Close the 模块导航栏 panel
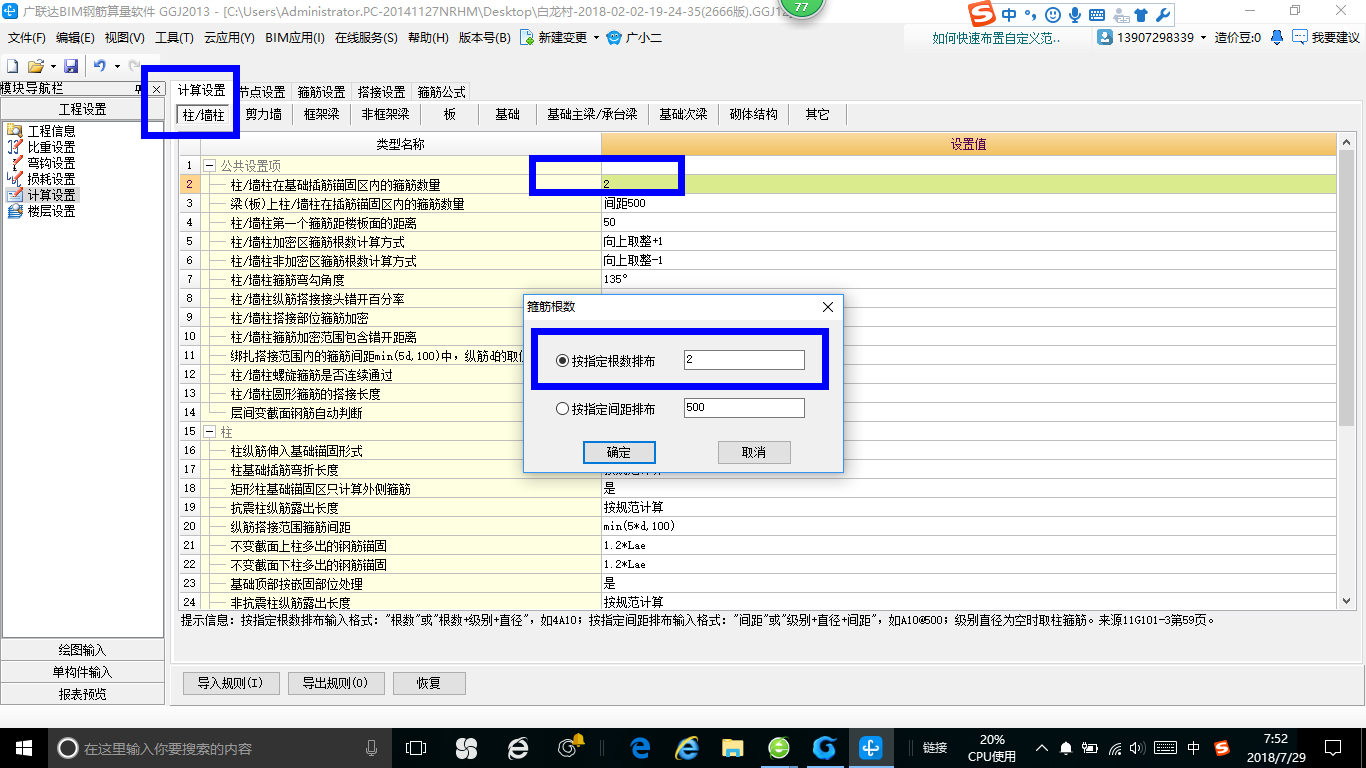The width and height of the screenshot is (1366, 768). [157, 89]
